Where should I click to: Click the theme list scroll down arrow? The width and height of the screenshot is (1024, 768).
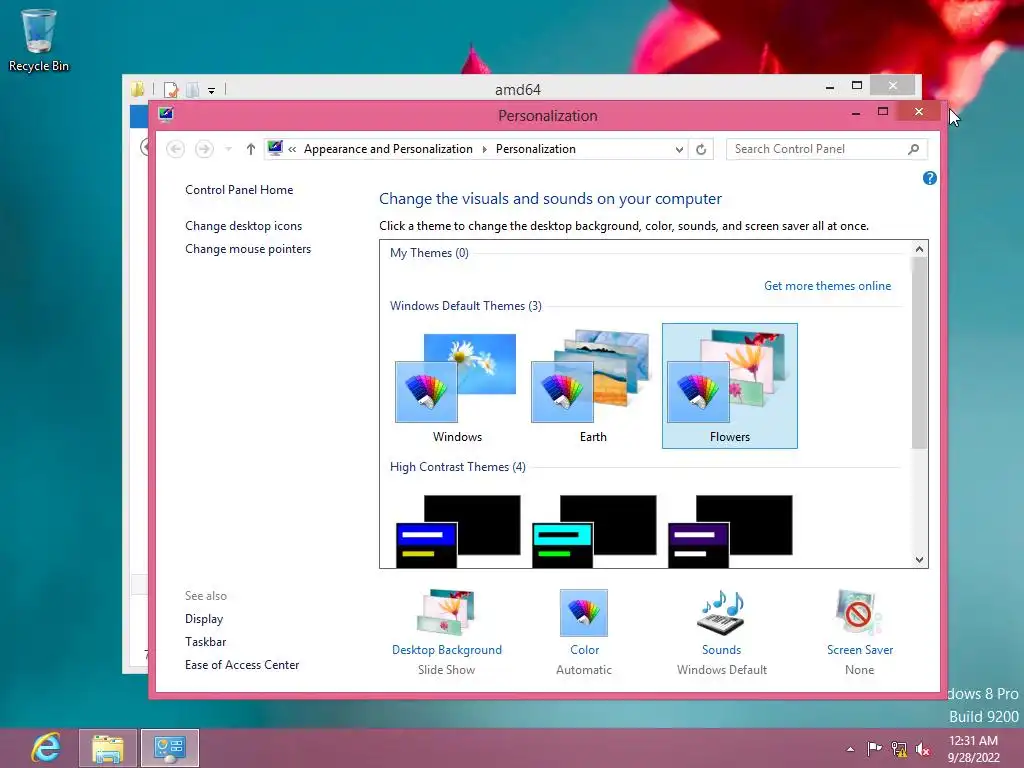pyautogui.click(x=920, y=560)
